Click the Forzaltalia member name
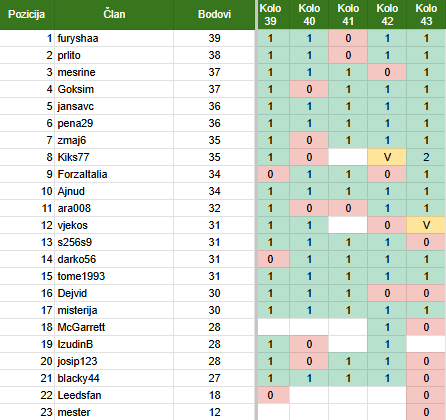The height and width of the screenshot is (420, 446). pyautogui.click(x=82, y=174)
